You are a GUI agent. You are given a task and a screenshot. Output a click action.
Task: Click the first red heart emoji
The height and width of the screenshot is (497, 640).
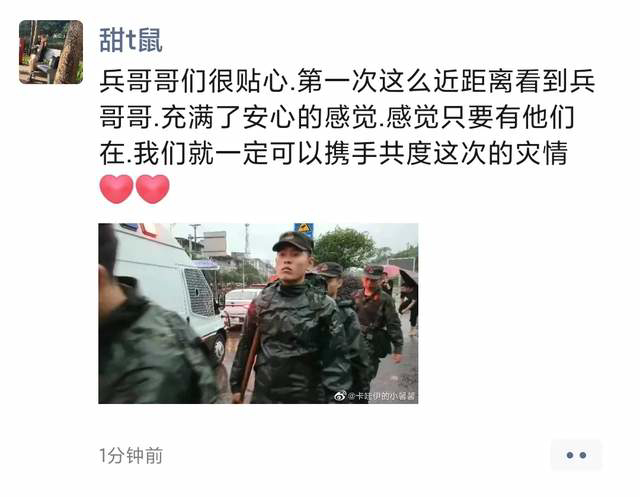pos(116,189)
